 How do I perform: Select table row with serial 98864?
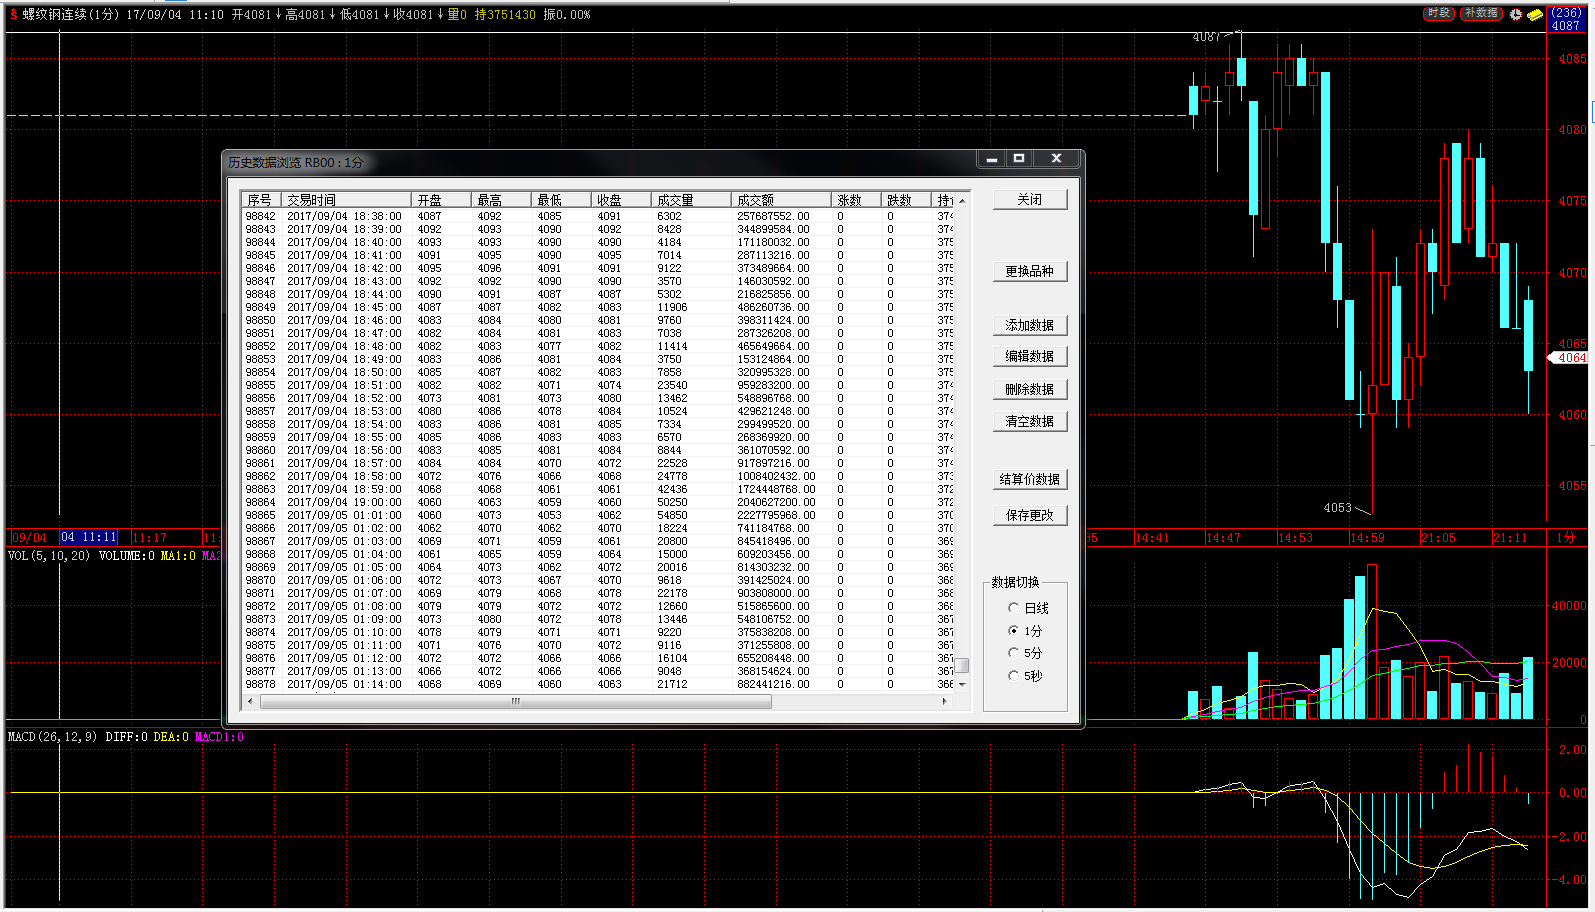[x=500, y=502]
